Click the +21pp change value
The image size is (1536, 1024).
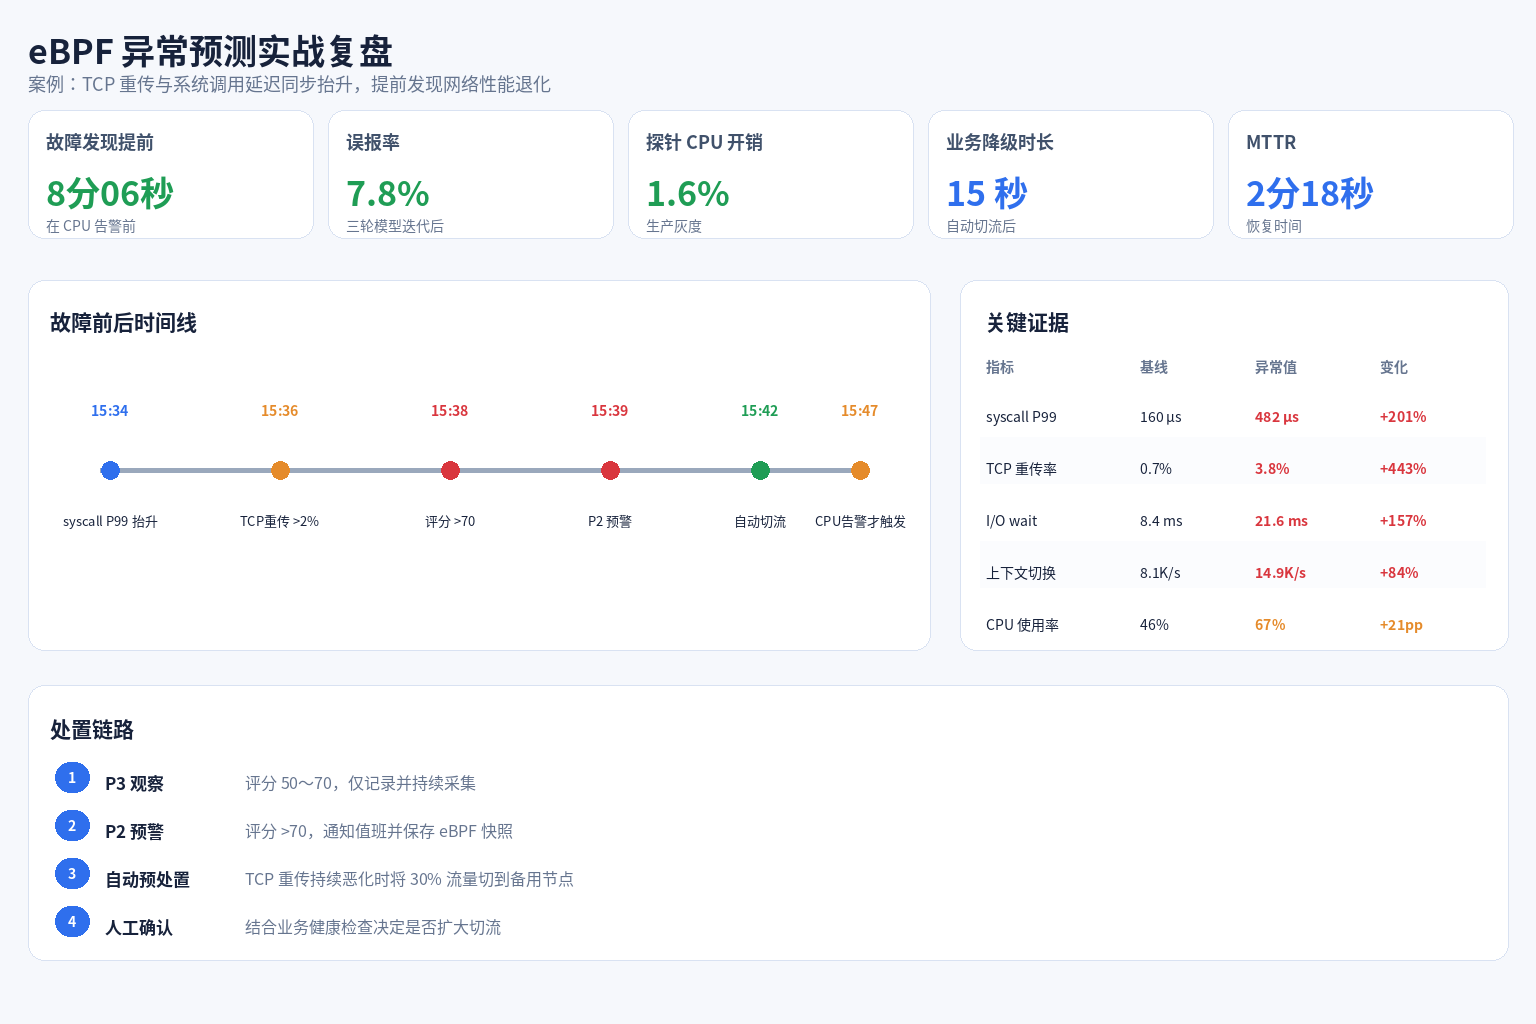click(1401, 625)
